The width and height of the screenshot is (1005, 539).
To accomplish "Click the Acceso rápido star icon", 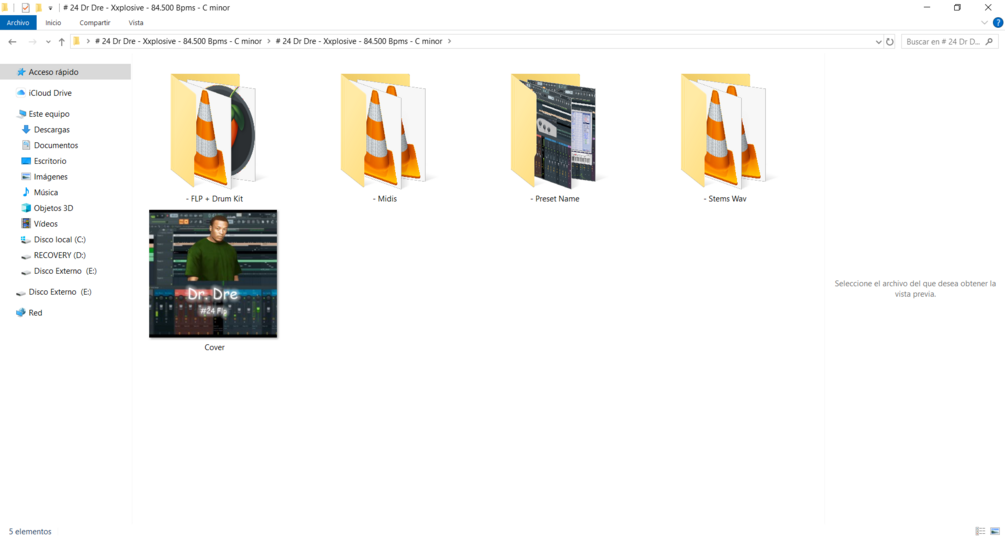I will click(21, 72).
